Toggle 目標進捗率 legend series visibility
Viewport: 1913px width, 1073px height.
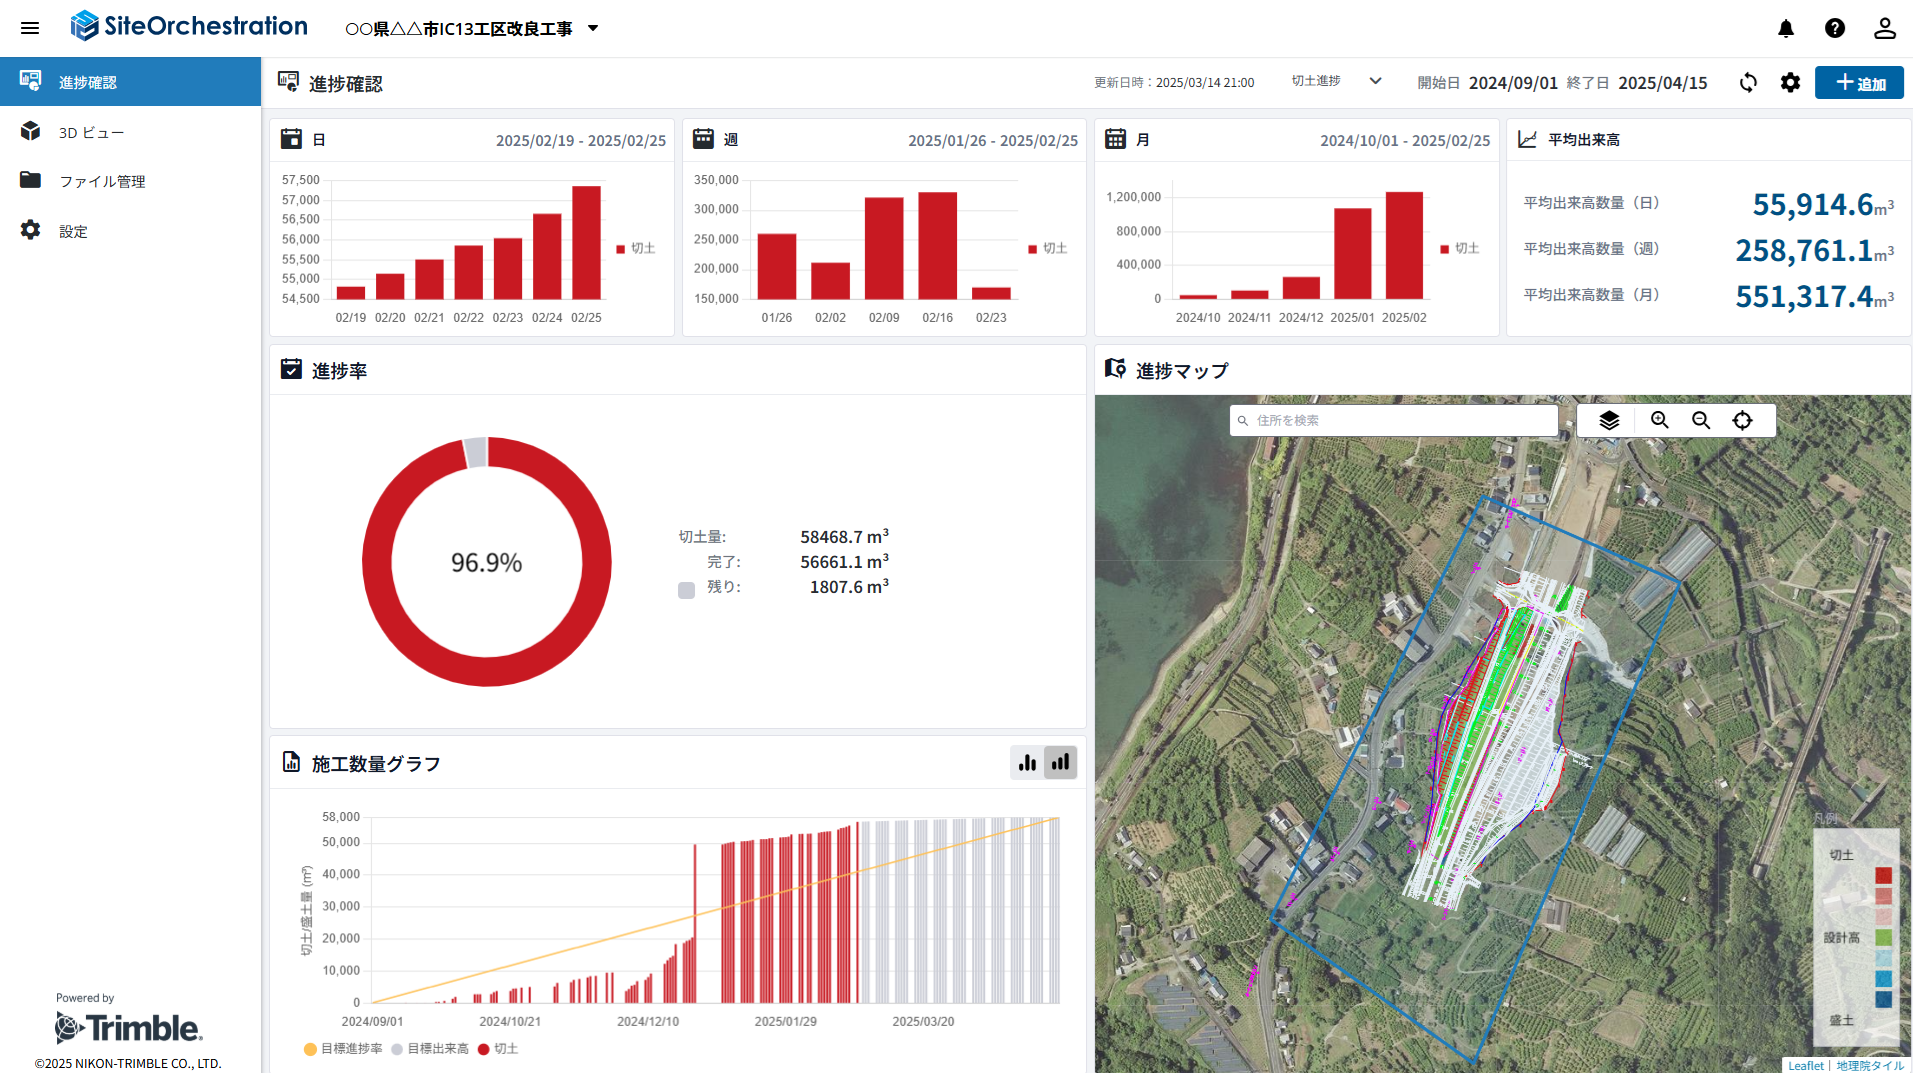343,1049
